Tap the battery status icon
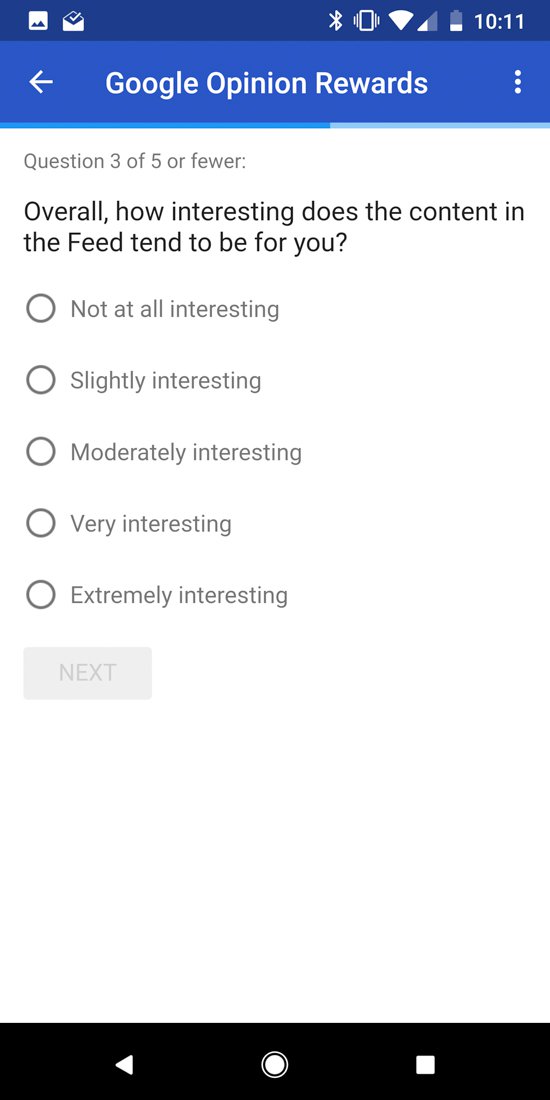 [x=456, y=22]
